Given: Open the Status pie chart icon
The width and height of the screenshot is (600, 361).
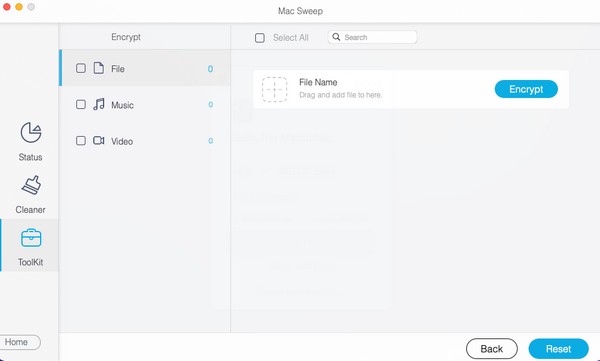Looking at the screenshot, I should (x=31, y=132).
